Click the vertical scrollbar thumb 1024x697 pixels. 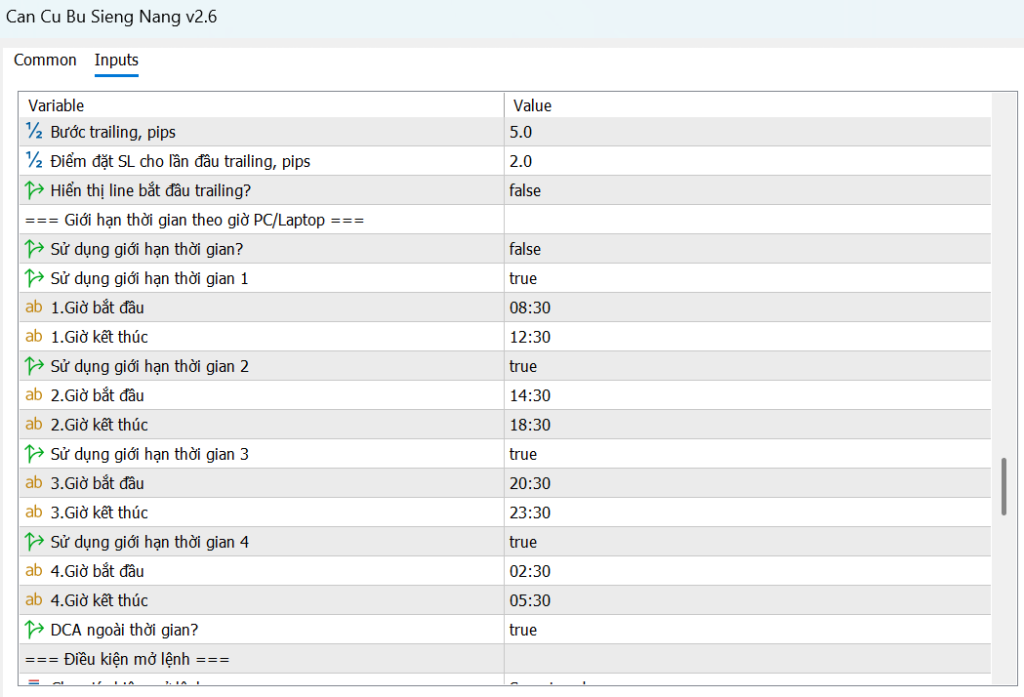(x=1003, y=487)
